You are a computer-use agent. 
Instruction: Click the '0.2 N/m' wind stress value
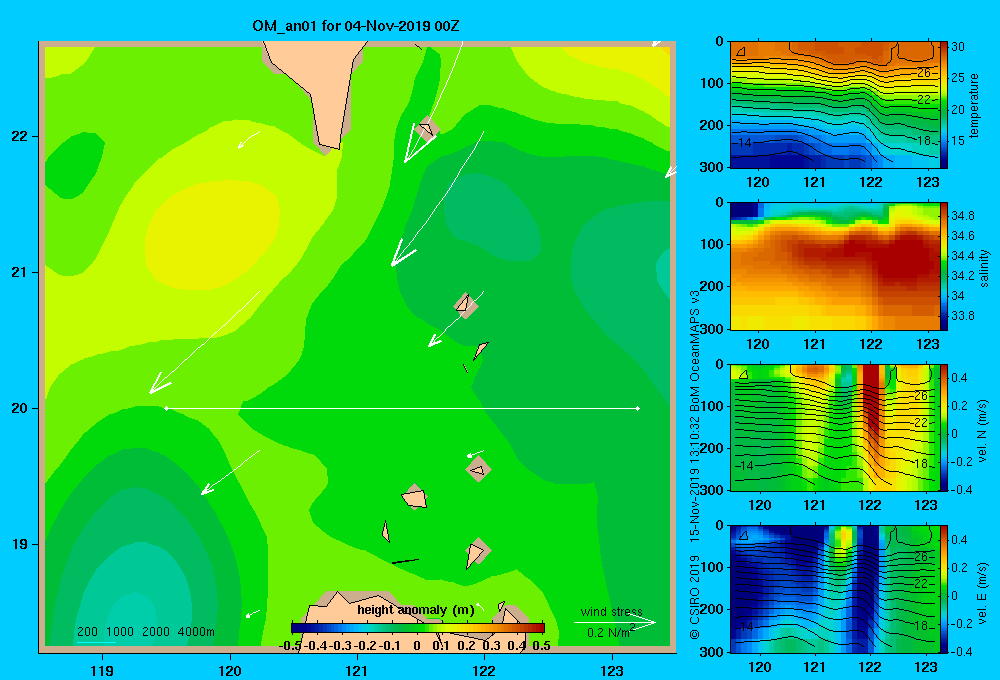point(608,633)
